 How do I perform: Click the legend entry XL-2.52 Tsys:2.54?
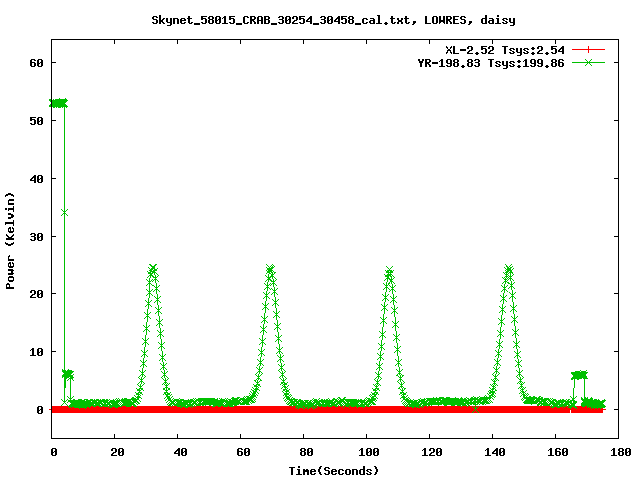pyautogui.click(x=504, y=50)
